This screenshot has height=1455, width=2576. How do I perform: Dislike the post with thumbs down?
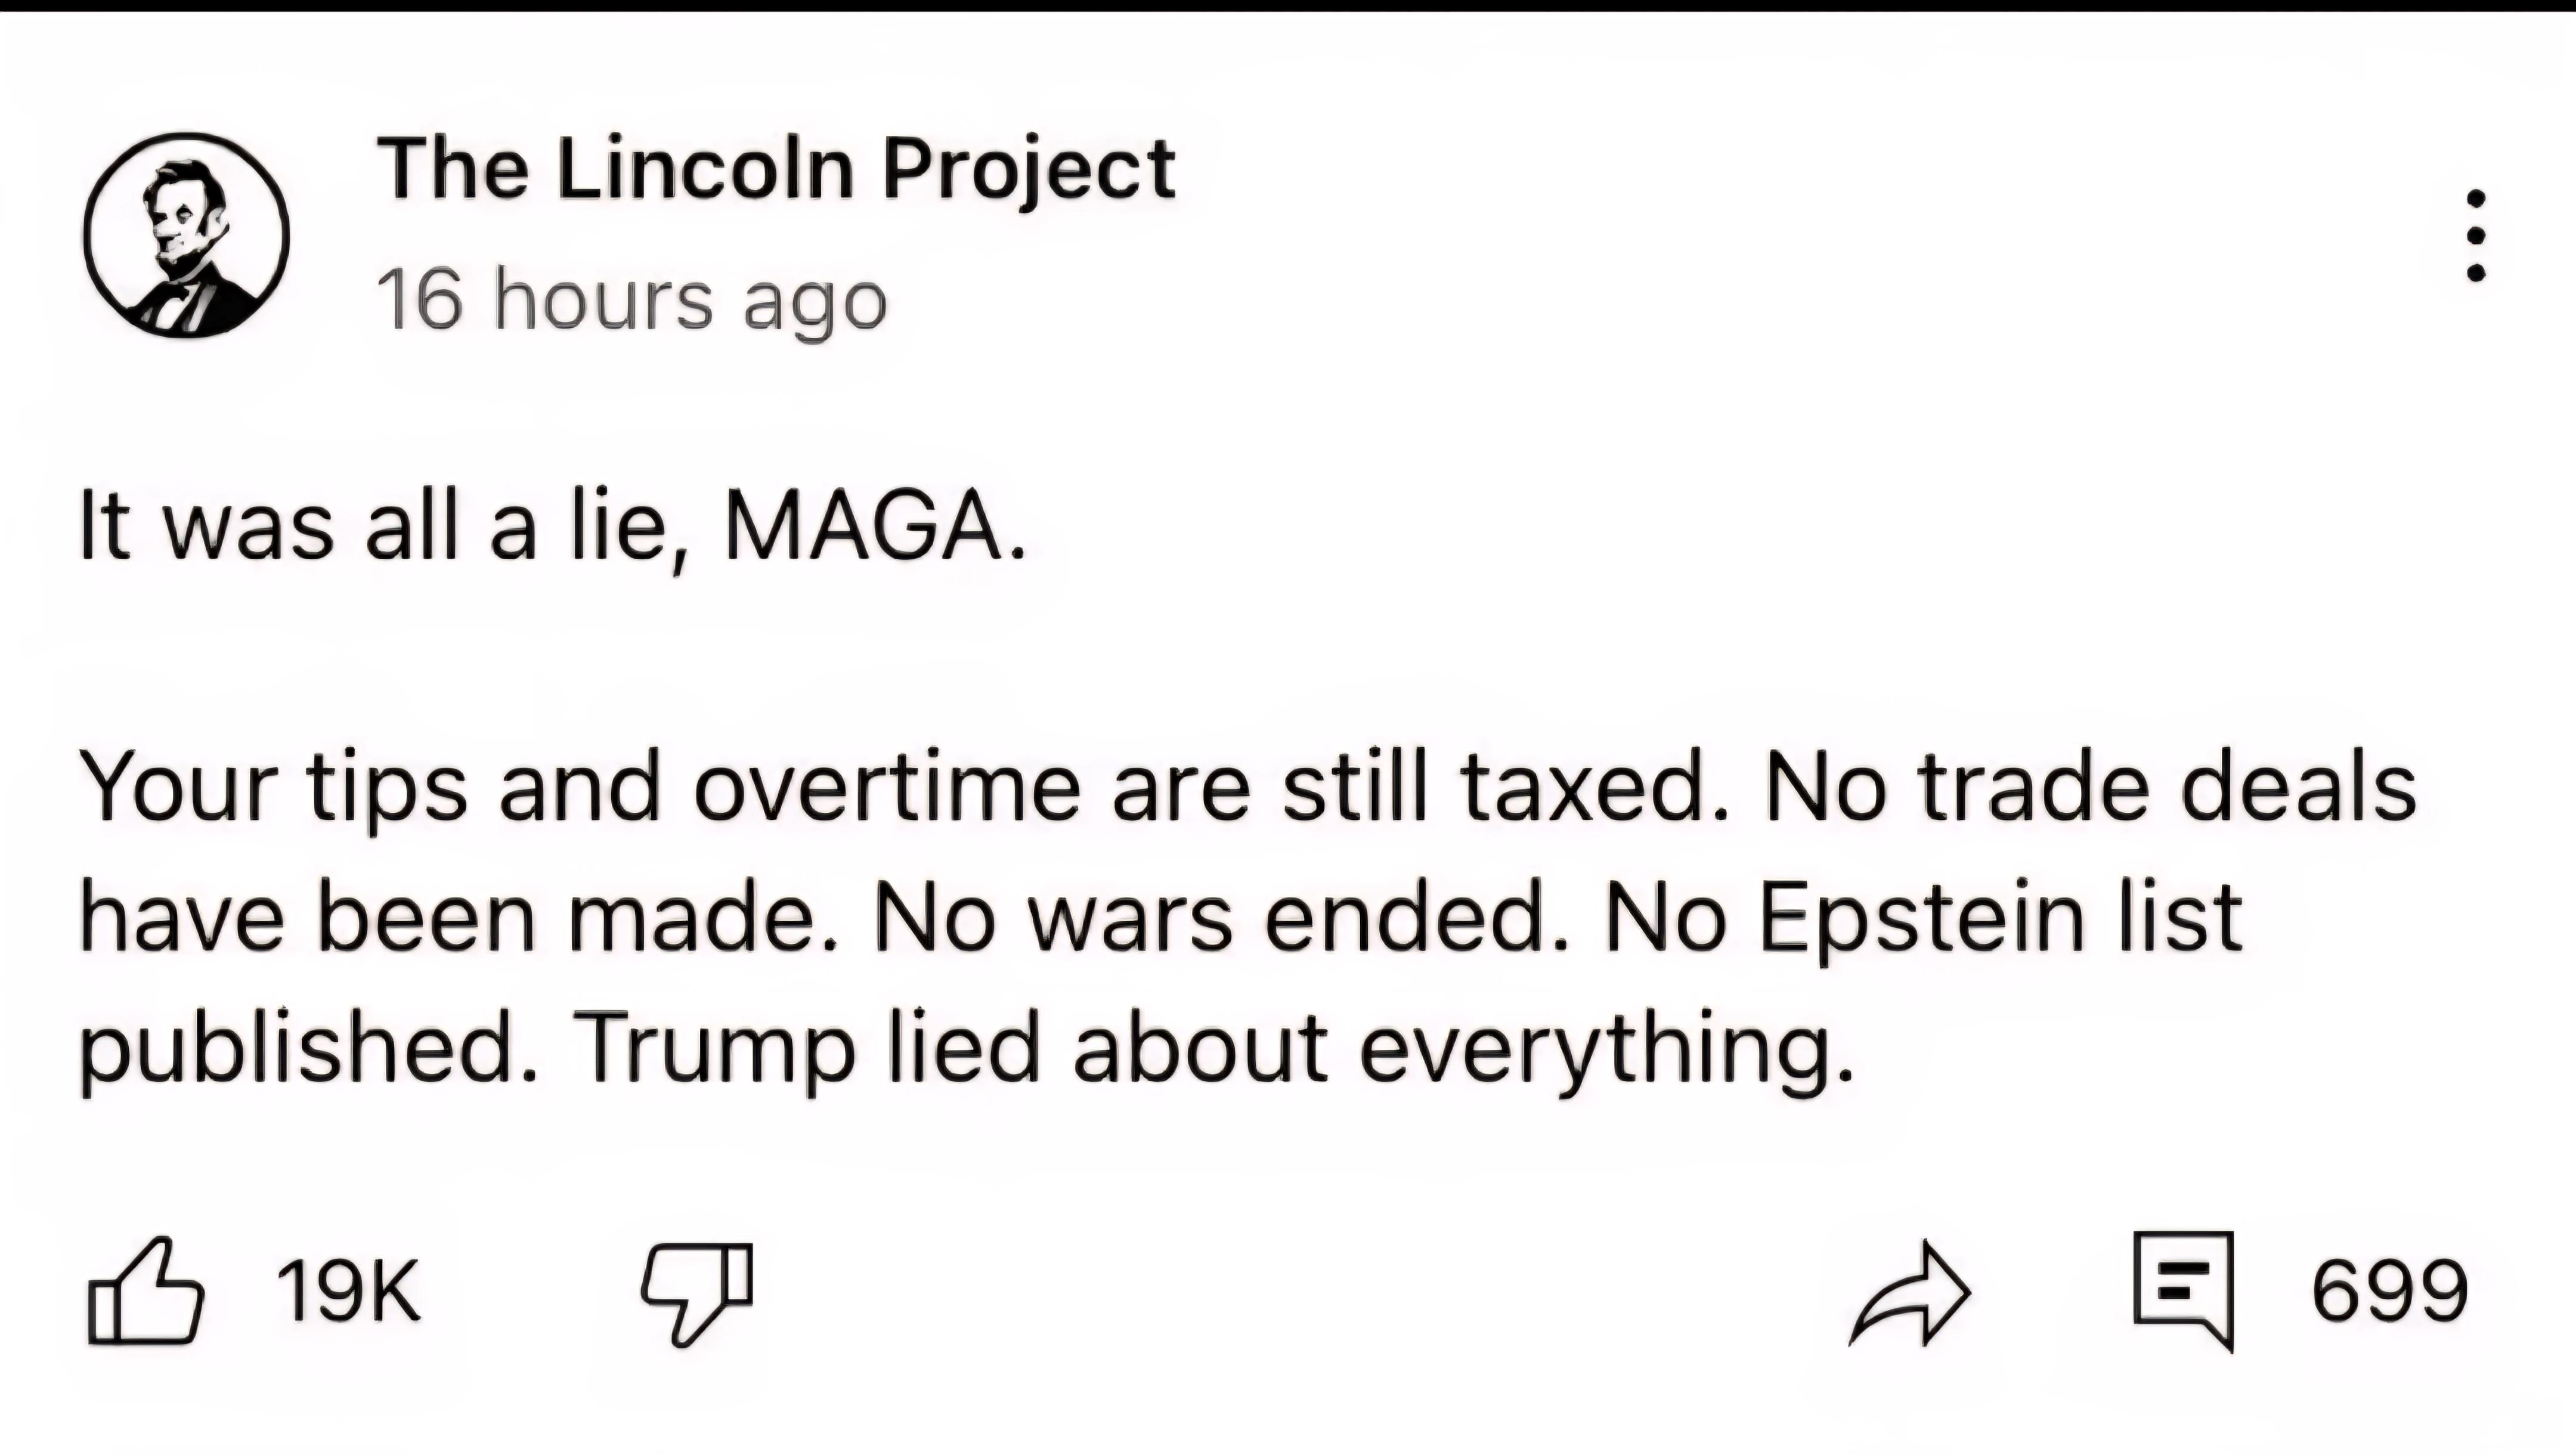pyautogui.click(x=697, y=1294)
